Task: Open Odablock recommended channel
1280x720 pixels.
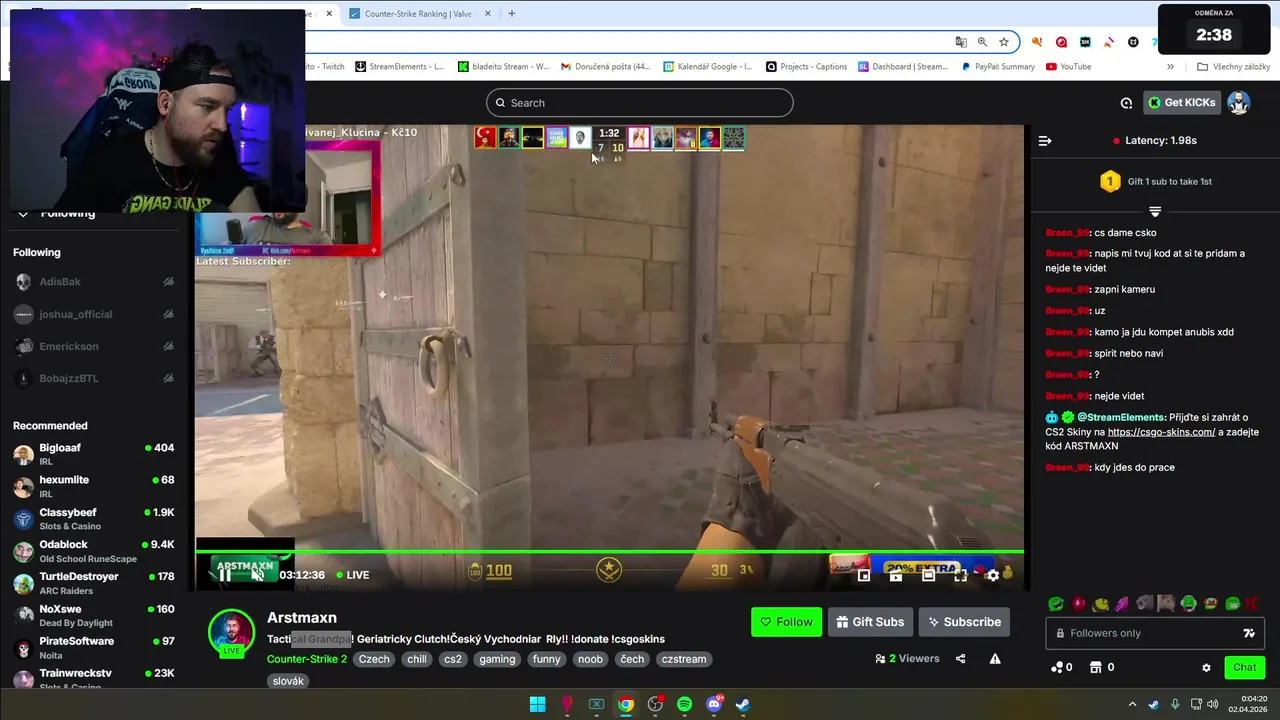Action: [x=93, y=551]
